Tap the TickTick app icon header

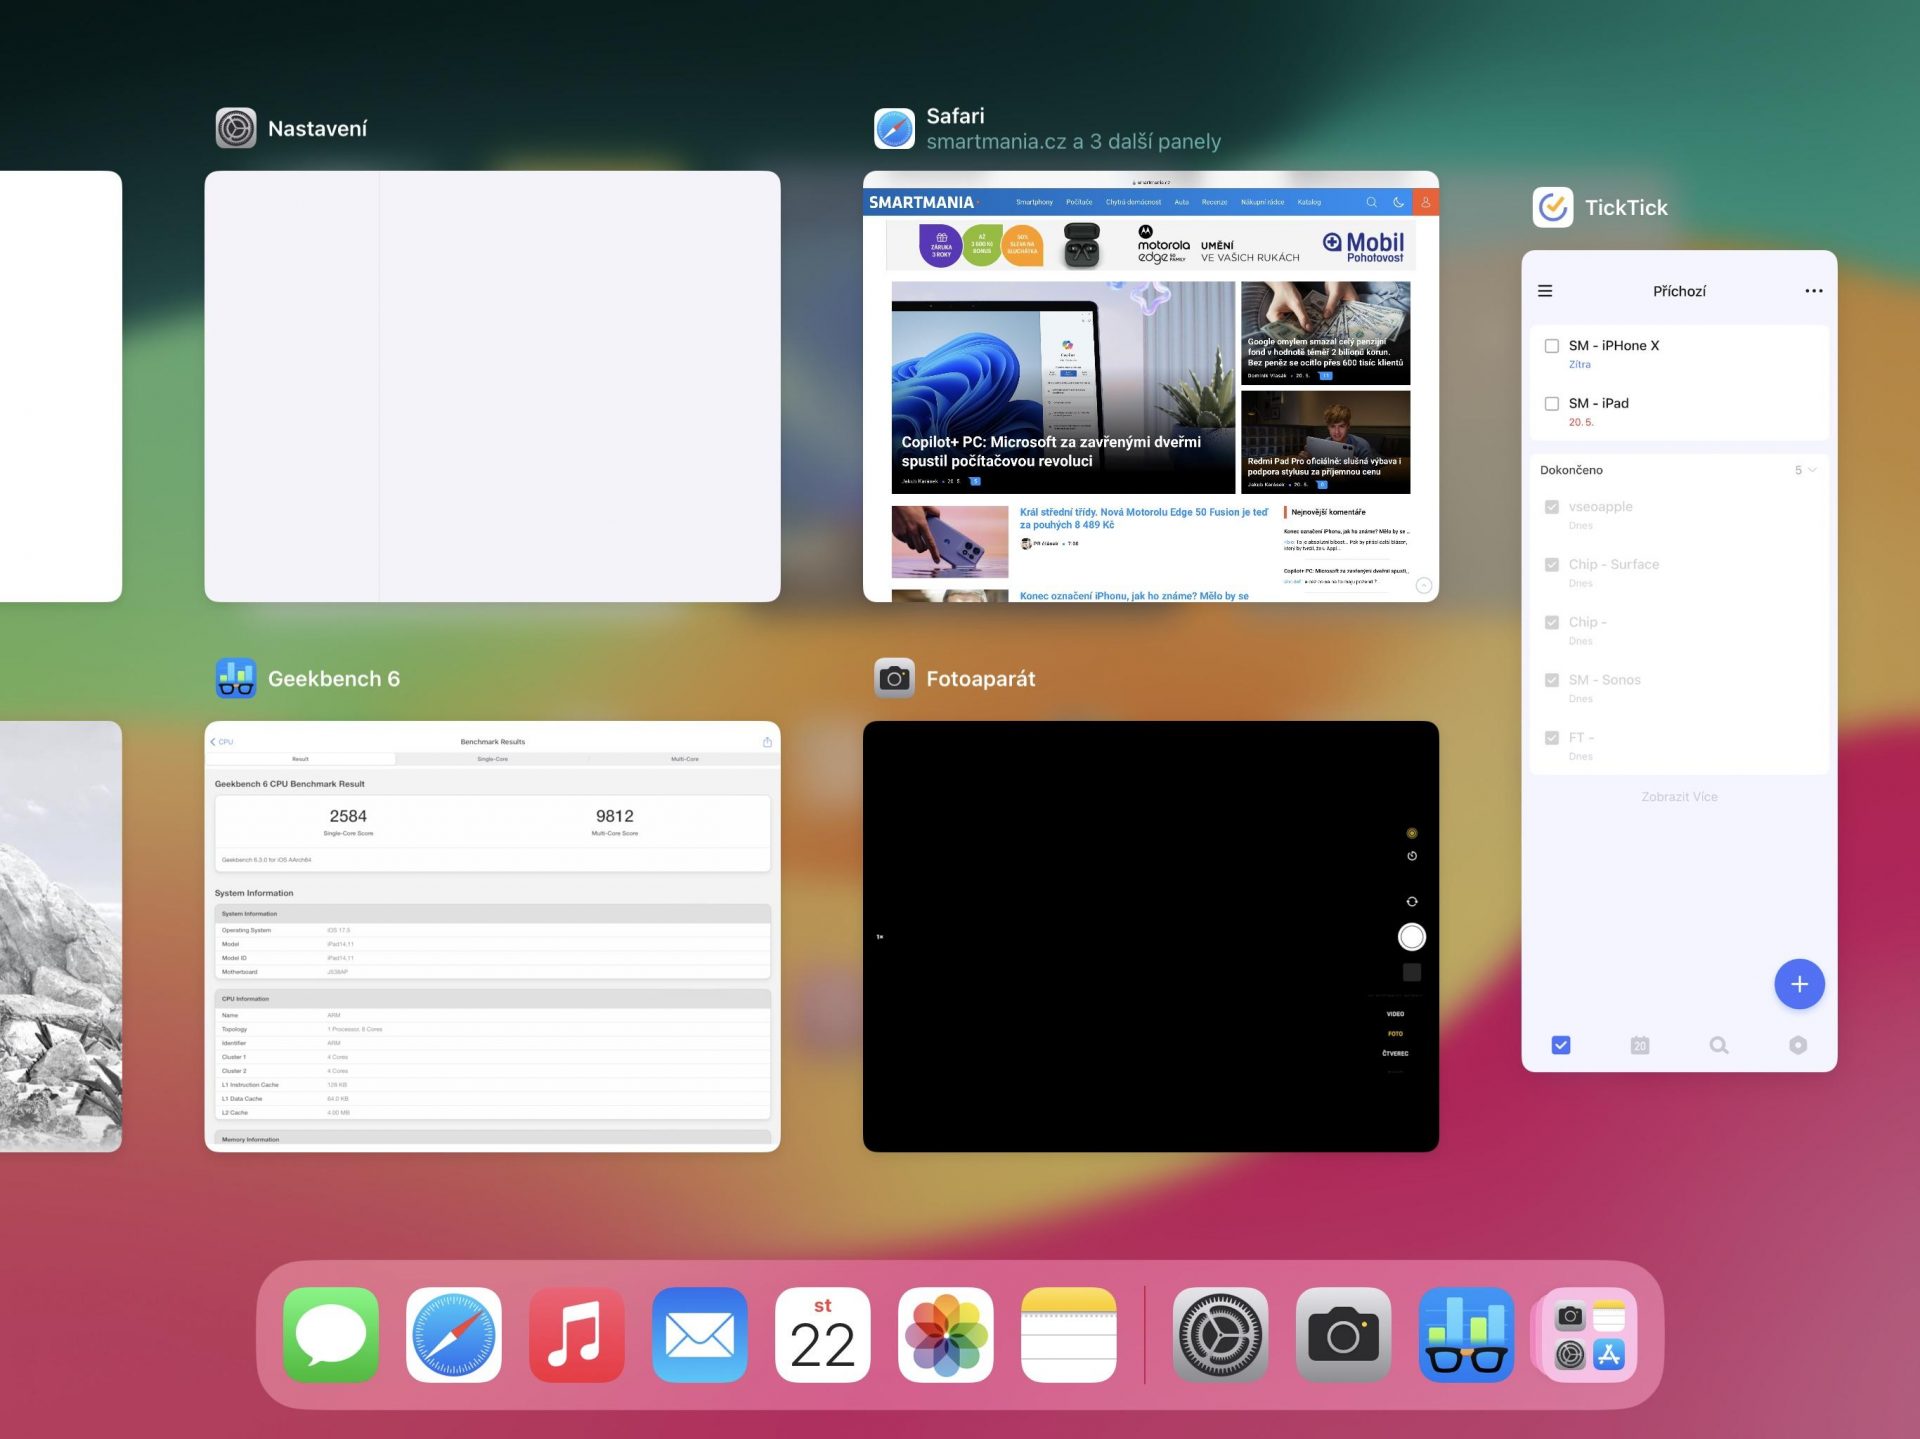click(1553, 207)
